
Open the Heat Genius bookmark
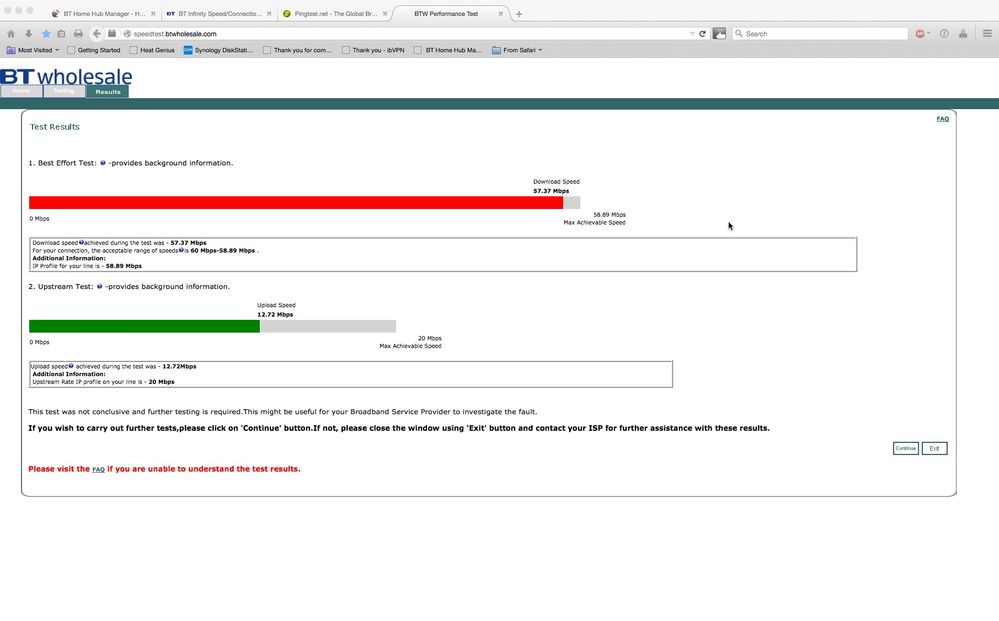point(152,50)
